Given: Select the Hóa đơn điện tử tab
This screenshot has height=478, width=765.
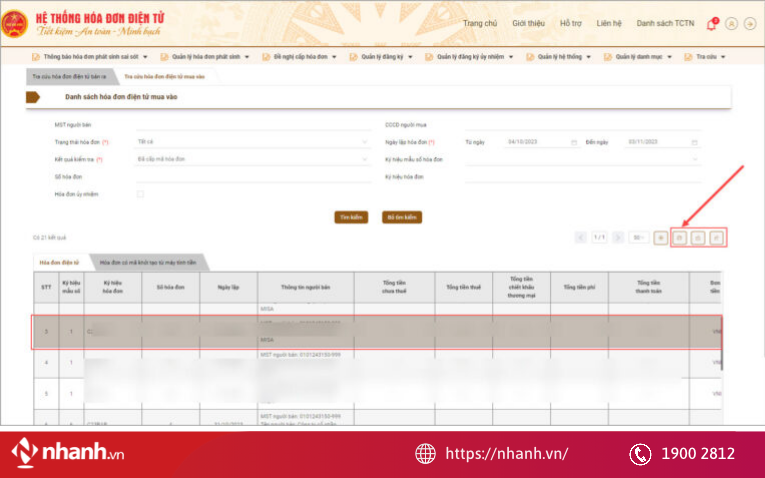Looking at the screenshot, I should pos(59,262).
